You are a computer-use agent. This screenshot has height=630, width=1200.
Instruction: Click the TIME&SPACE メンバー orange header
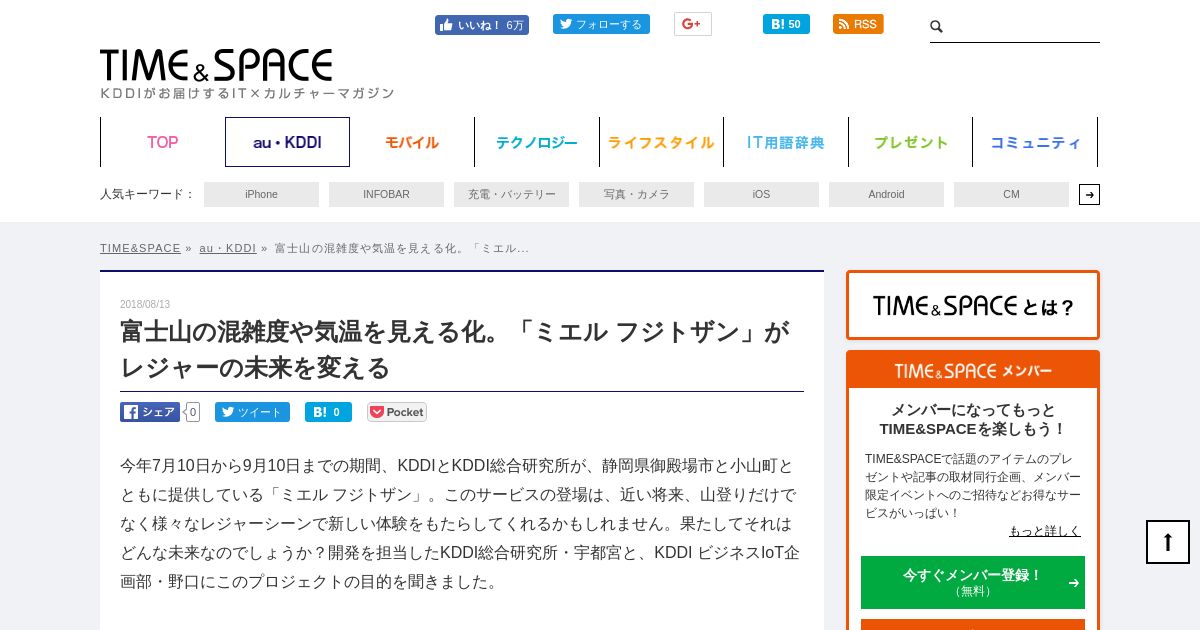click(973, 370)
